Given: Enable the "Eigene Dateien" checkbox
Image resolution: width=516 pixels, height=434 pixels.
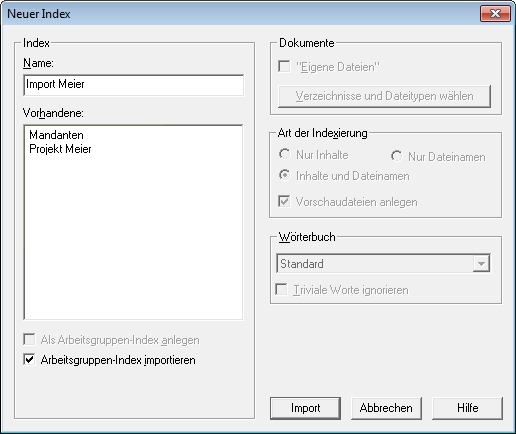Looking at the screenshot, I should [x=284, y=66].
